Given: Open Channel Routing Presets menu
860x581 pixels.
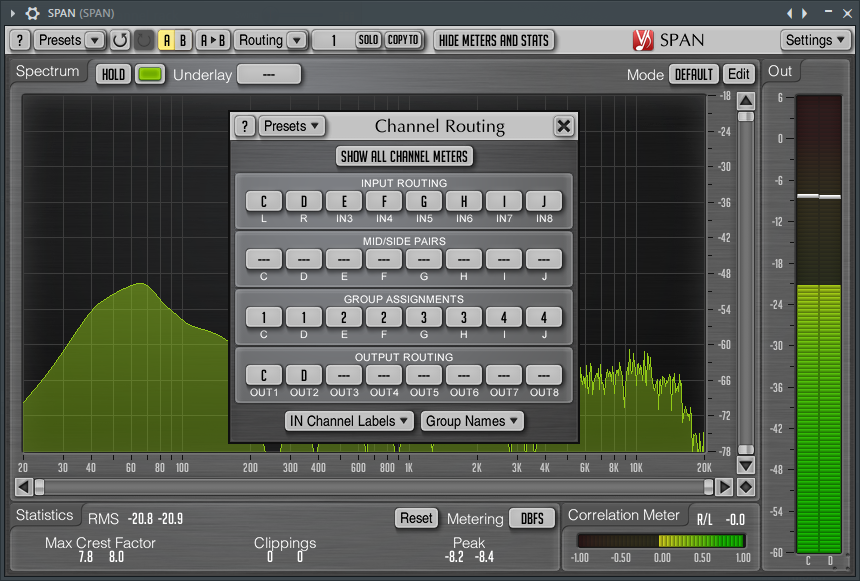Looking at the screenshot, I should pyautogui.click(x=291, y=126).
